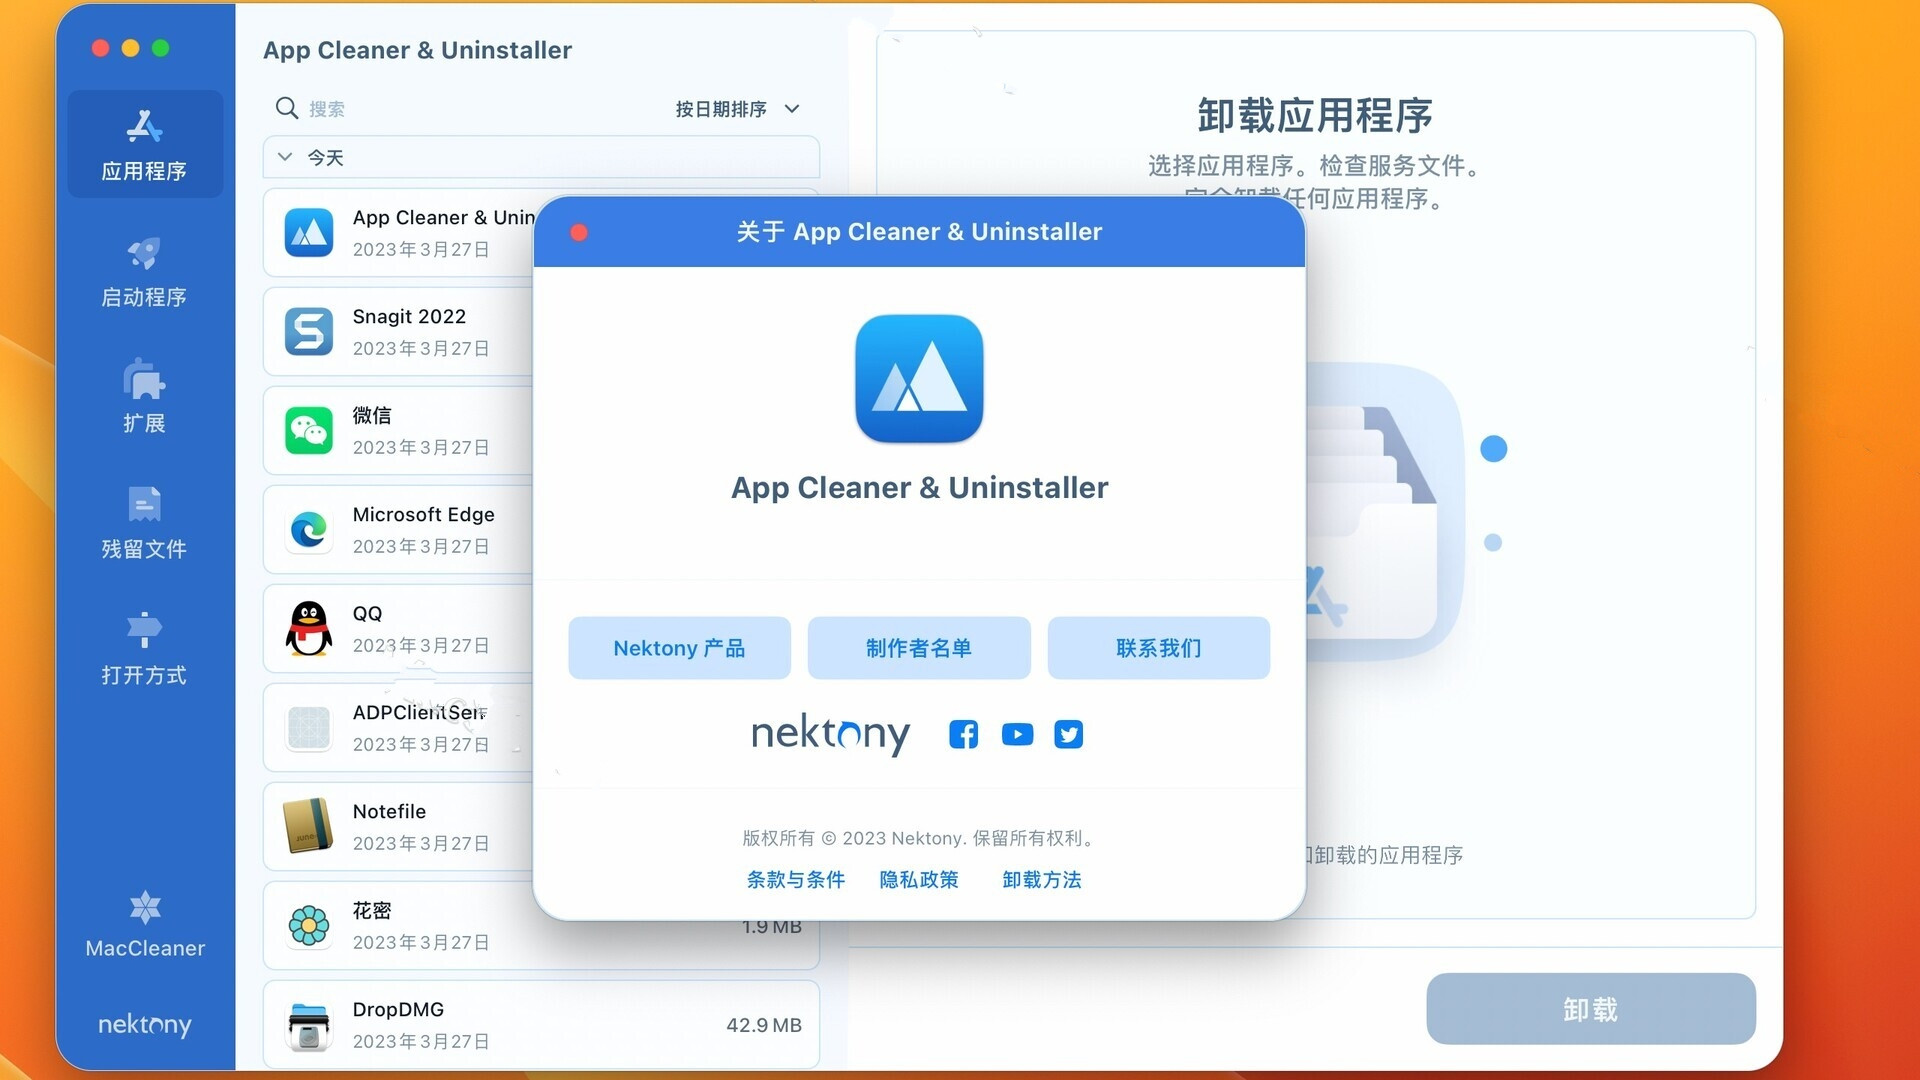Select the 花密 flower icon
Image resolution: width=1920 pixels, height=1080 pixels.
(x=309, y=925)
